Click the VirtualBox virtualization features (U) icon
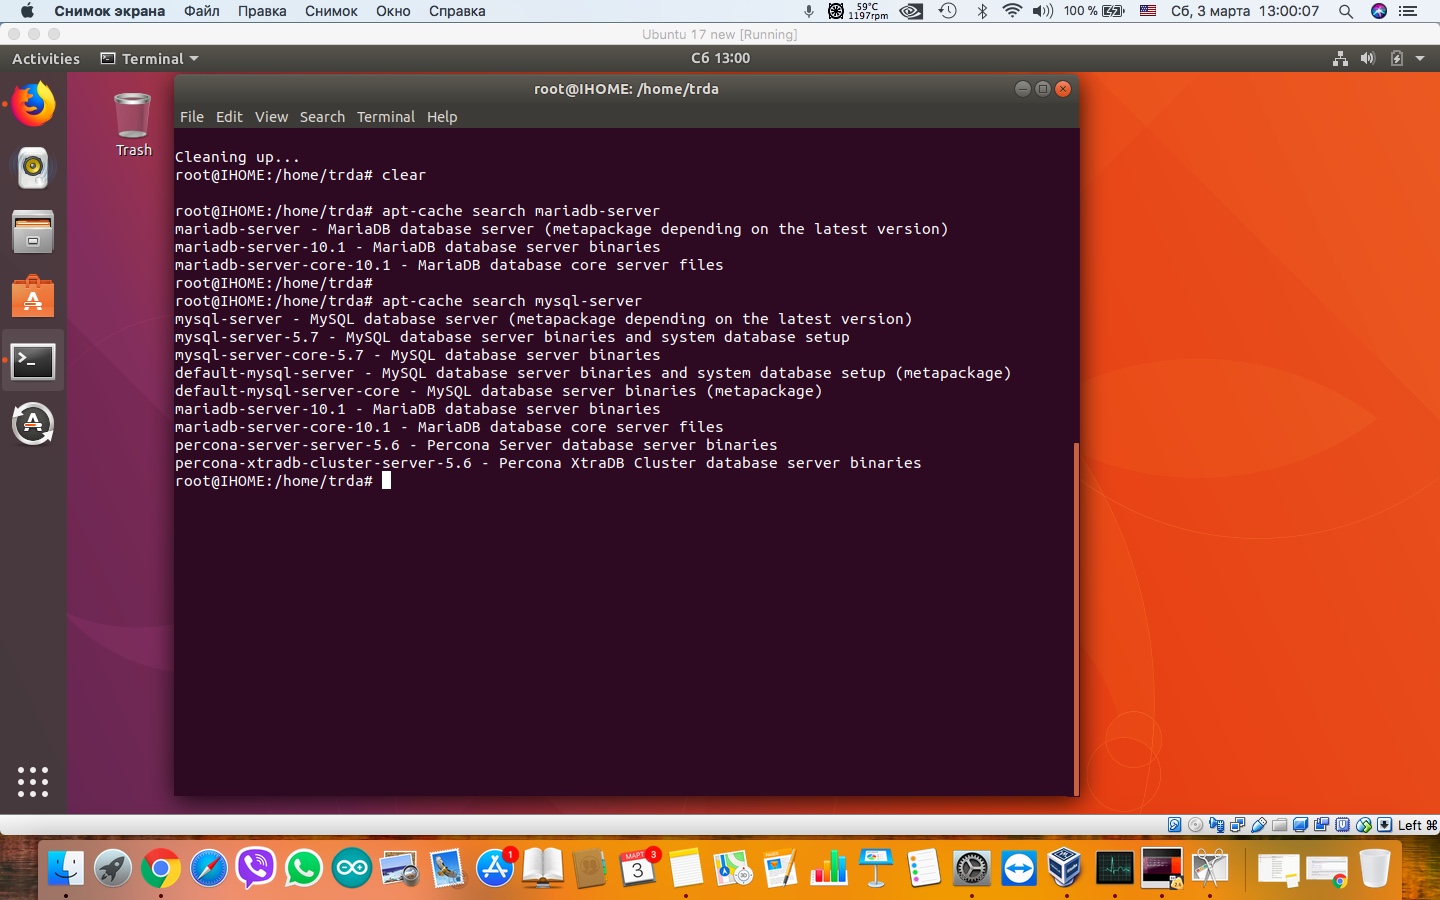1440x900 pixels. pyautogui.click(x=1342, y=826)
